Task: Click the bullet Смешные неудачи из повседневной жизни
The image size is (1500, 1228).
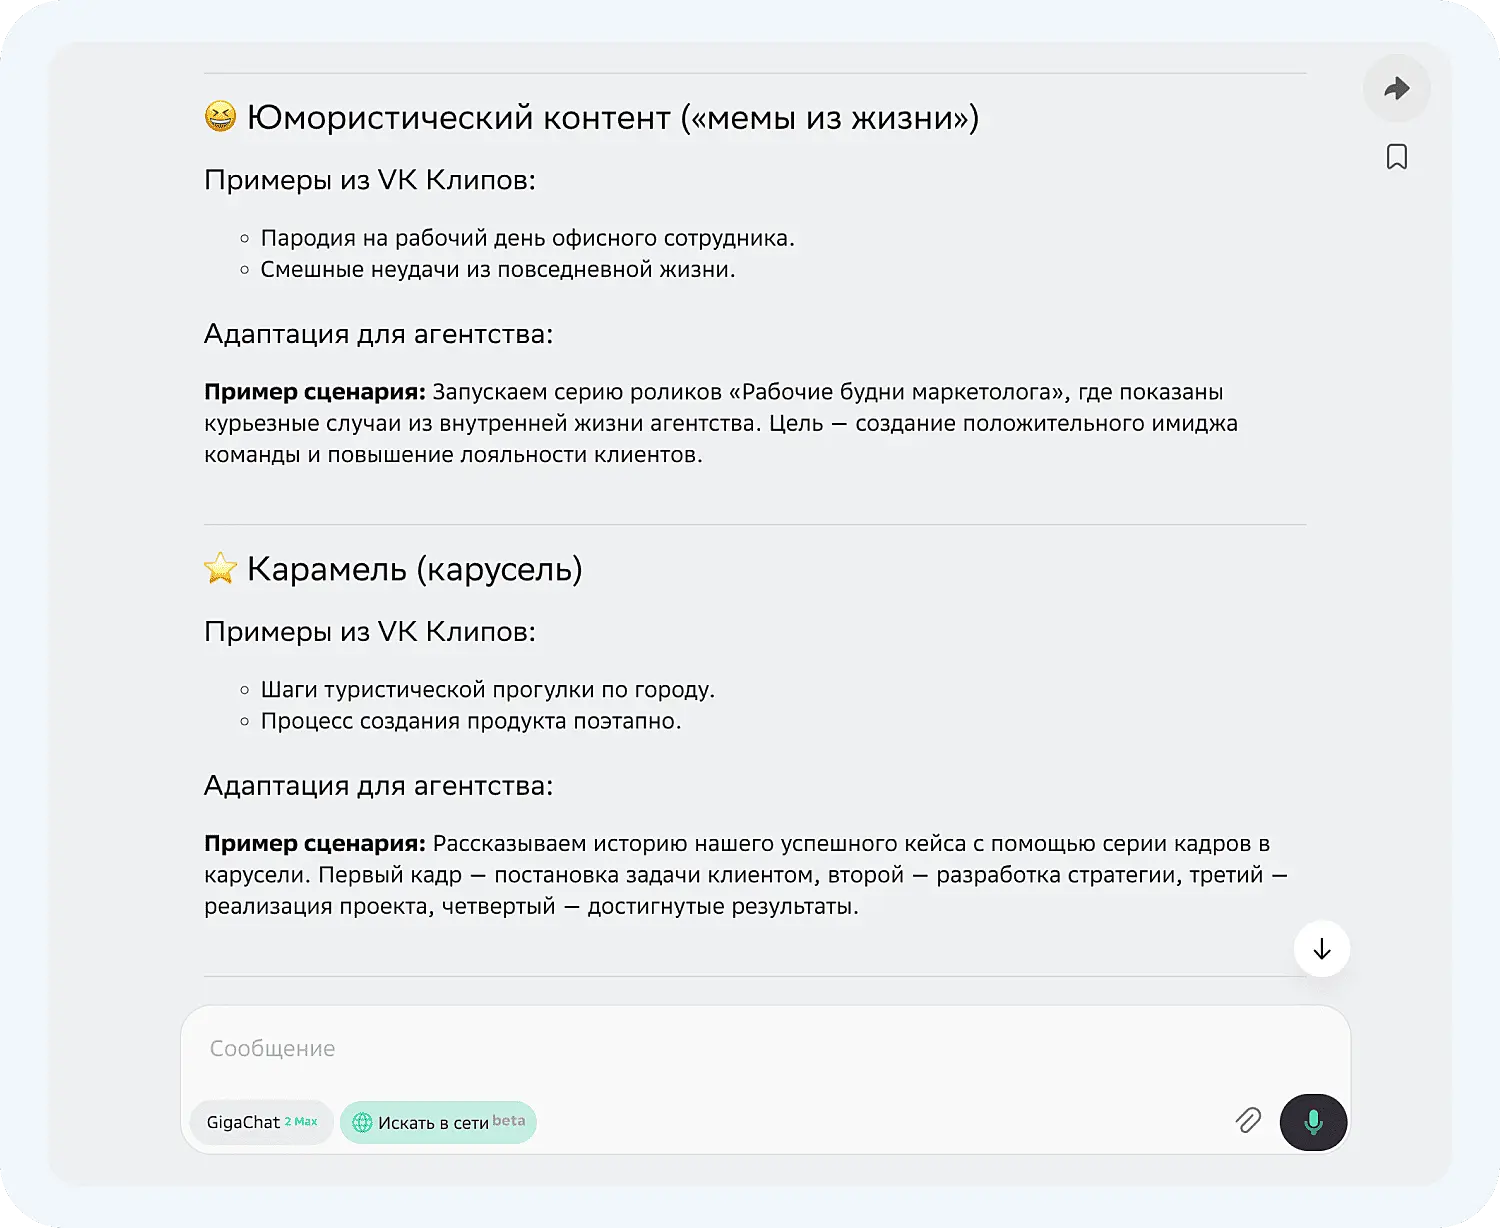Action: (497, 269)
